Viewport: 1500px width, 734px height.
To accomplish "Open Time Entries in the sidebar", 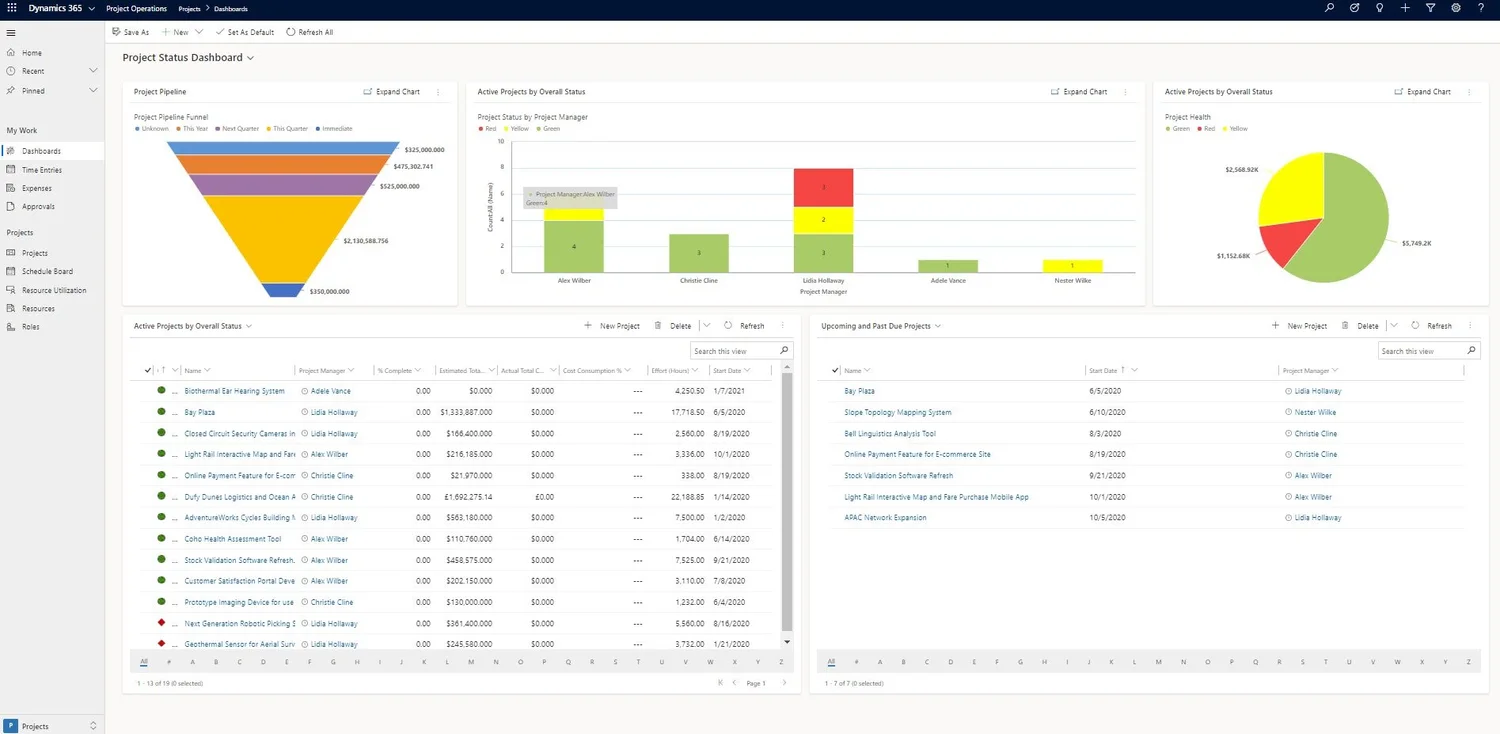I will pos(42,170).
